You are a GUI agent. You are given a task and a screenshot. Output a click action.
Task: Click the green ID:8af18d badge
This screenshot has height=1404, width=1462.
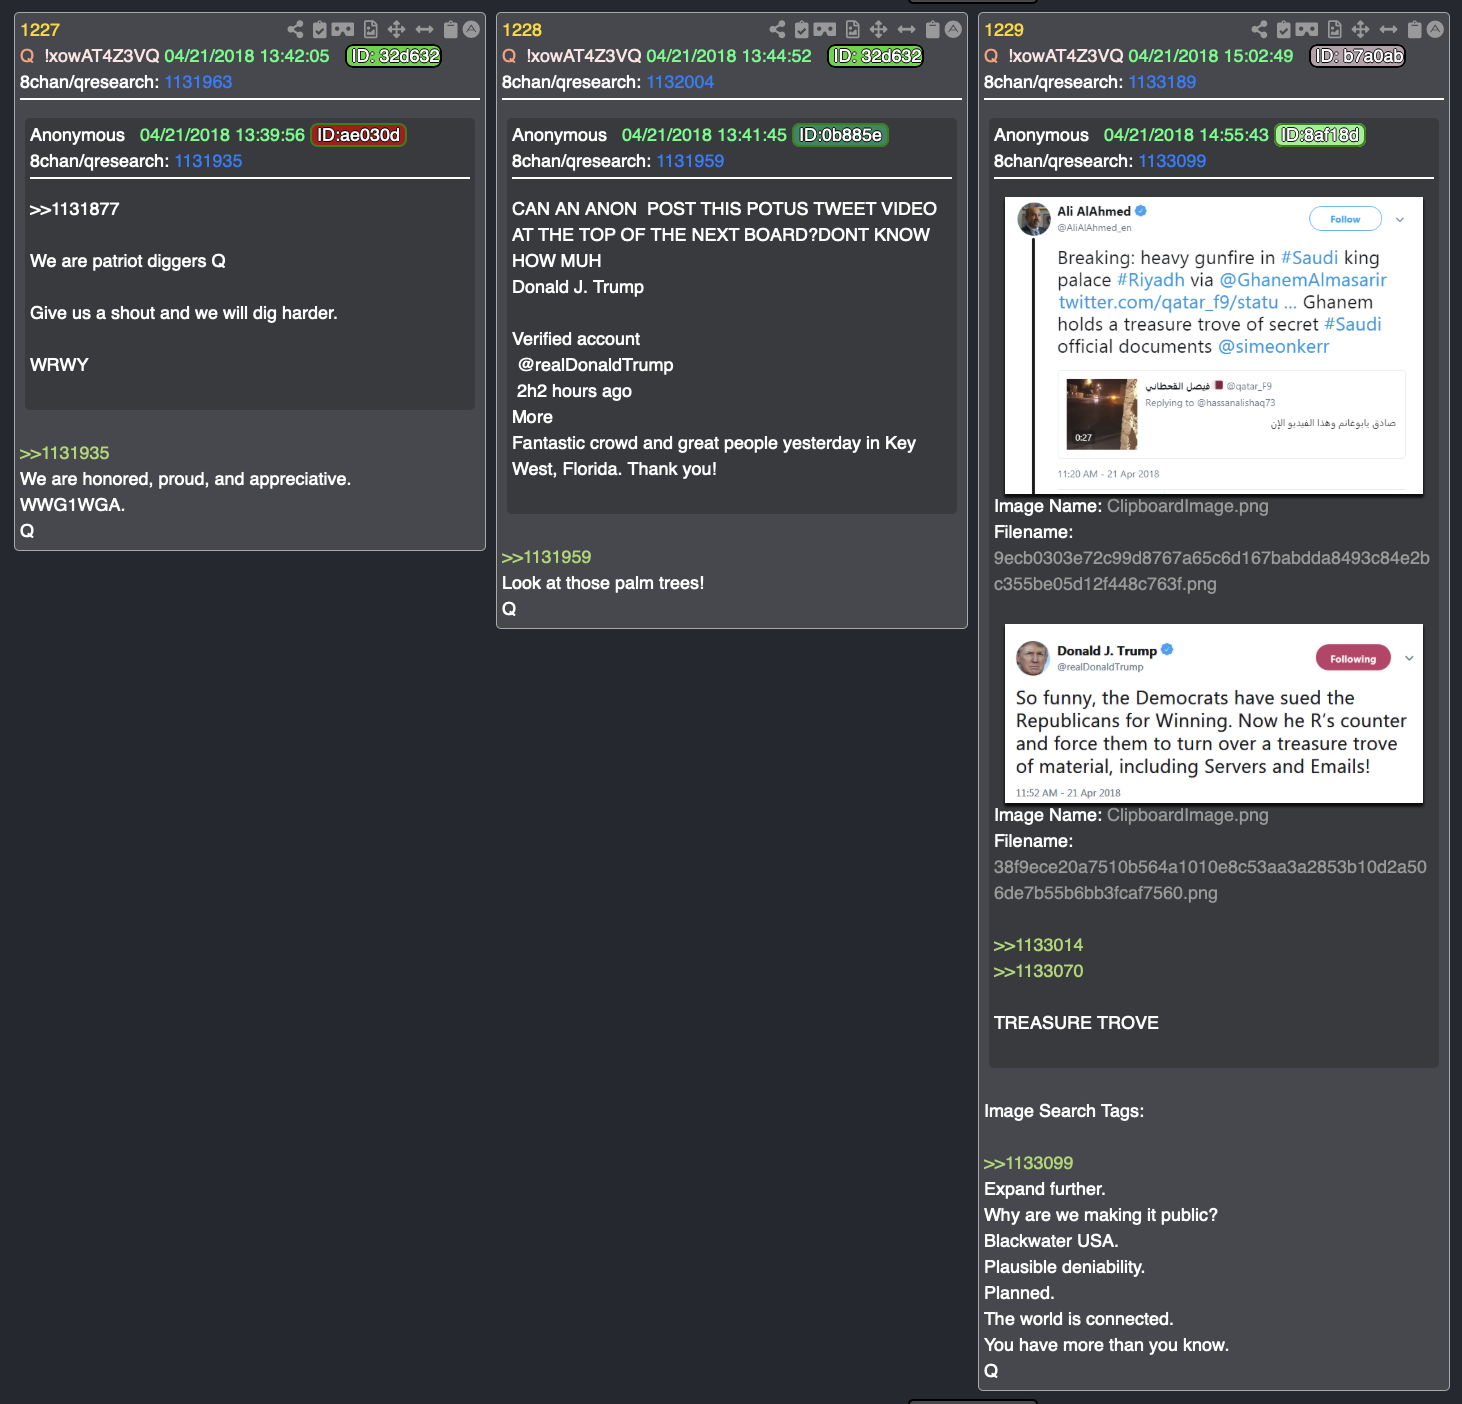pyautogui.click(x=1320, y=135)
